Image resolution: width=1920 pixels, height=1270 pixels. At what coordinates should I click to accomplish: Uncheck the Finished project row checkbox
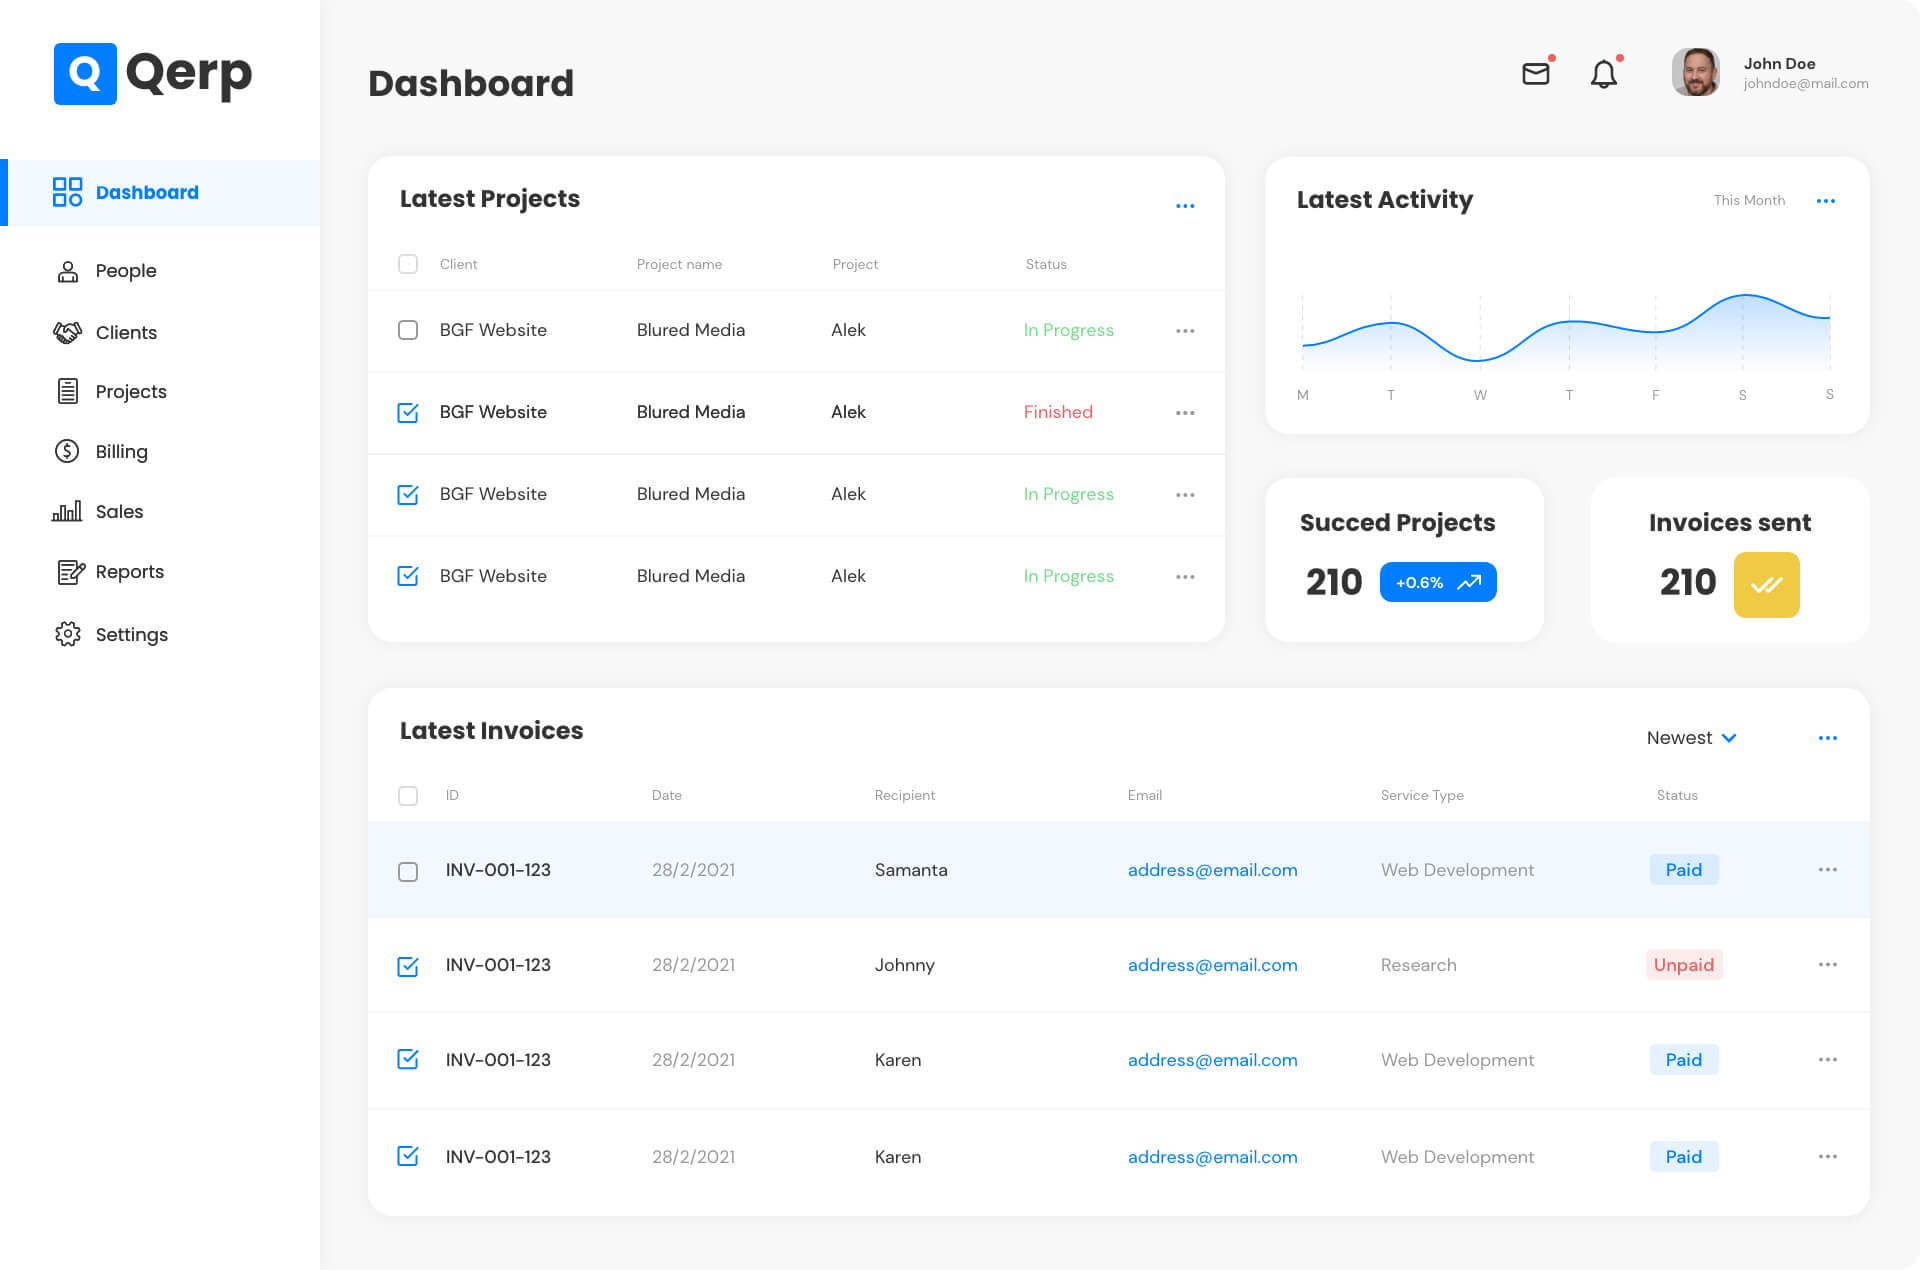tap(408, 412)
